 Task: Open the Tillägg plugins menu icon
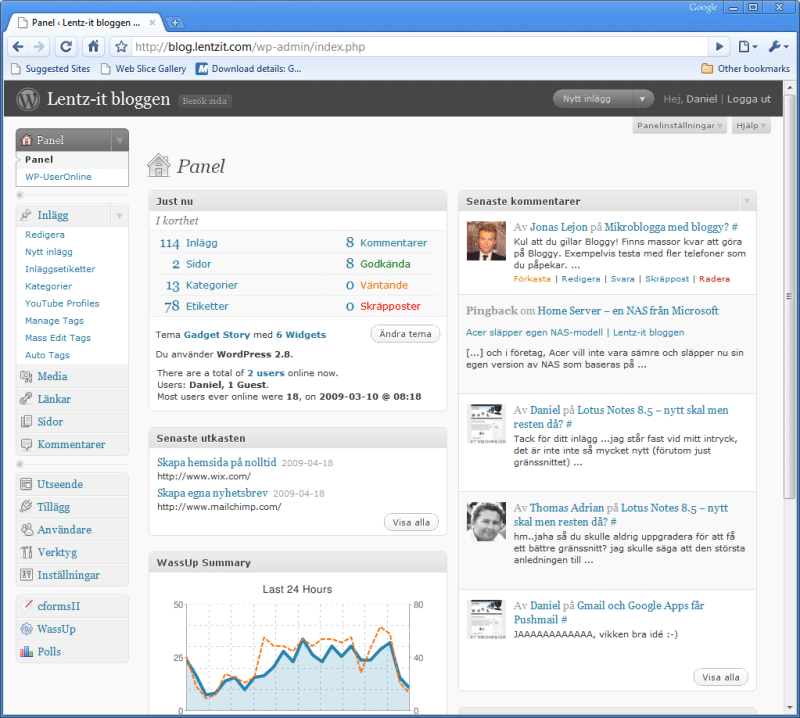click(x=25, y=507)
